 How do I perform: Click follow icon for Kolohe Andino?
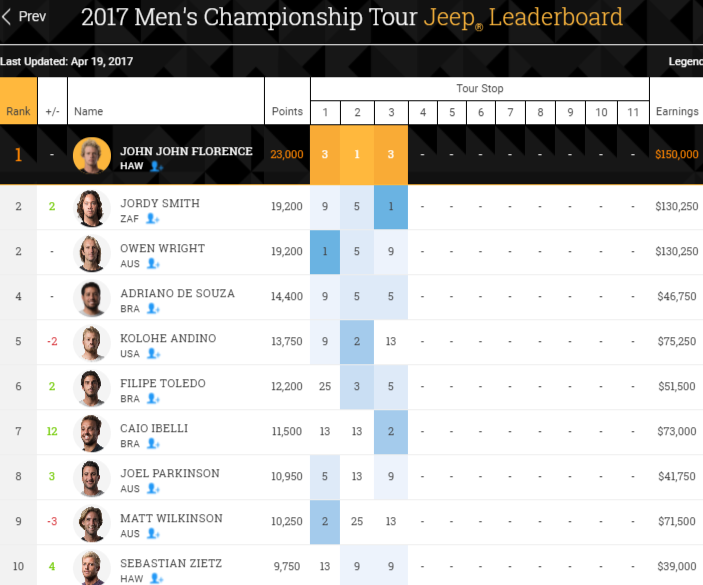coord(153,354)
